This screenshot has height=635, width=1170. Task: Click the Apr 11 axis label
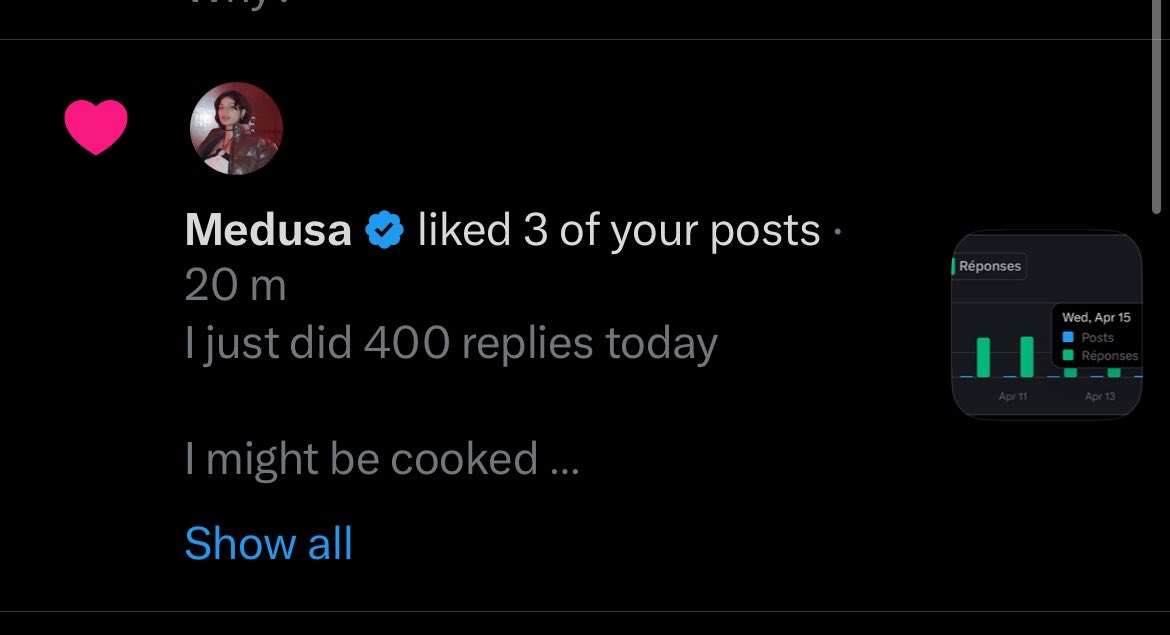pyautogui.click(x=1013, y=397)
